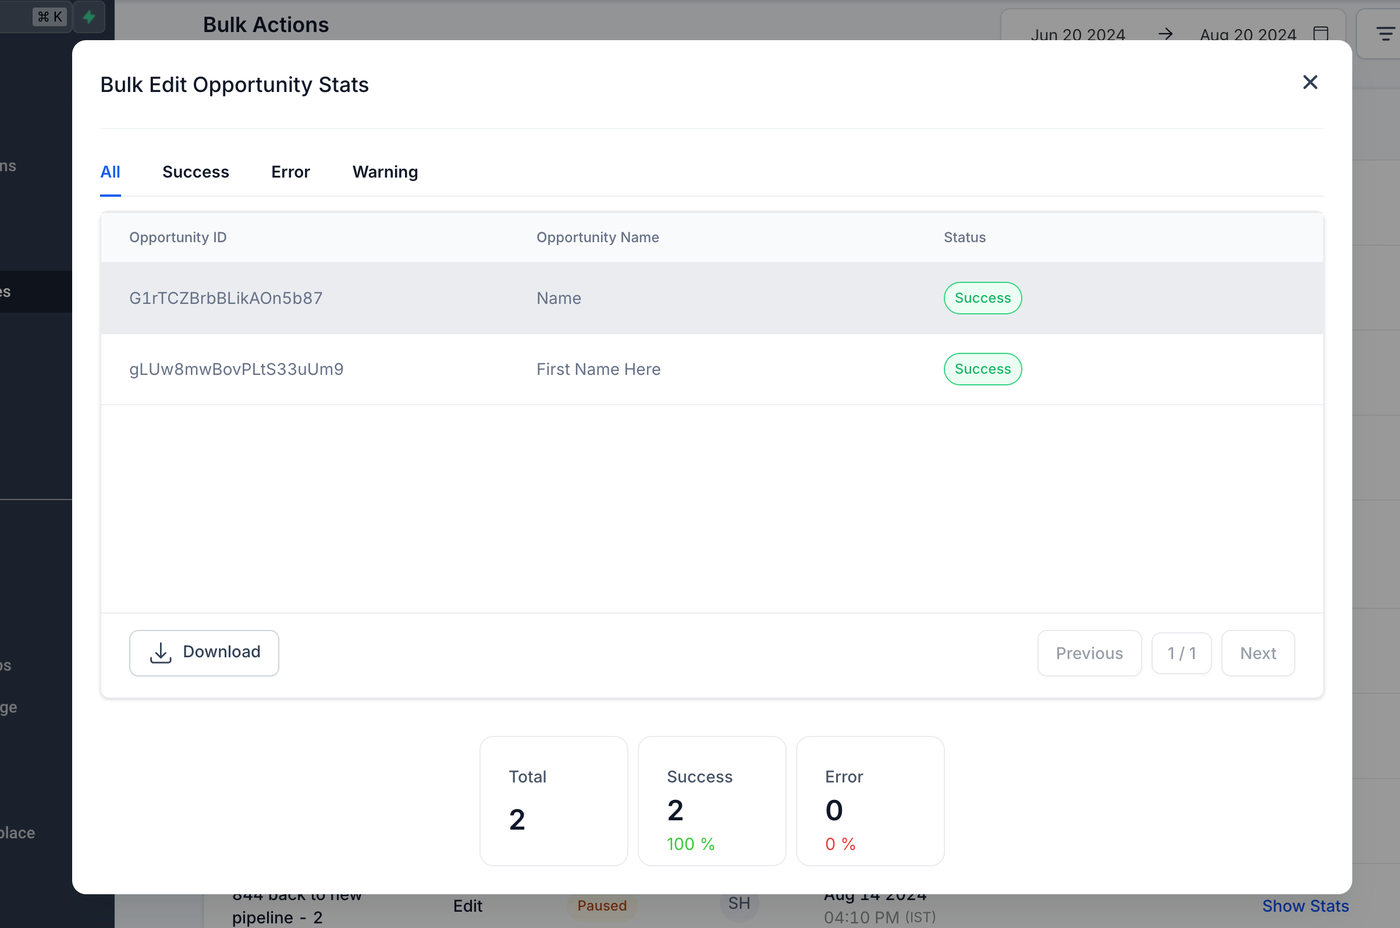Click the download arrow icon
Image resolution: width=1400 pixels, height=928 pixels.
click(160, 653)
